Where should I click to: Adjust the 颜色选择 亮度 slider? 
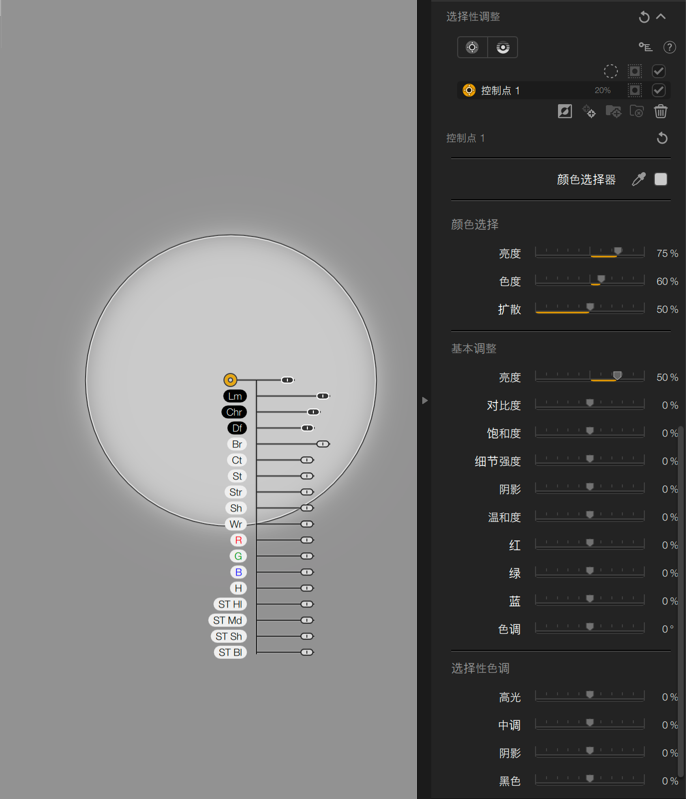click(590, 253)
